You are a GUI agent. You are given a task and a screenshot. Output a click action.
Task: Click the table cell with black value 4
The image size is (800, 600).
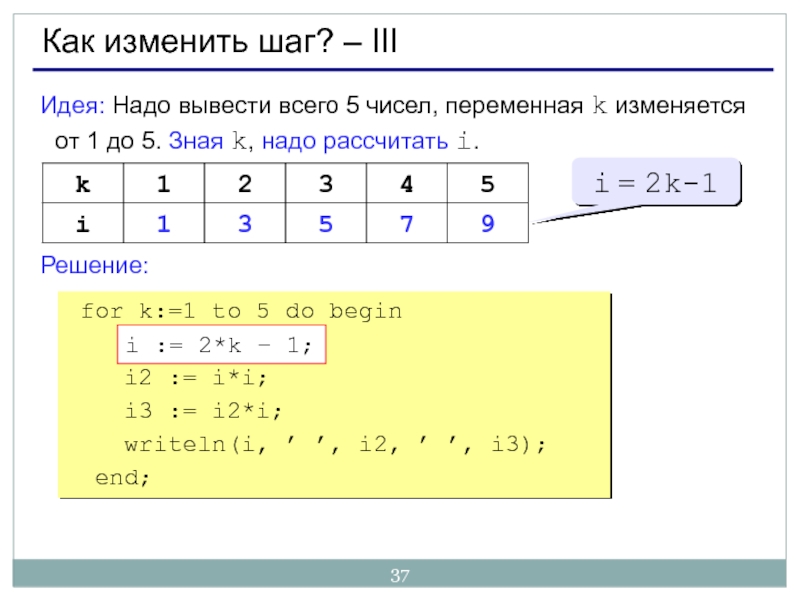point(406,186)
